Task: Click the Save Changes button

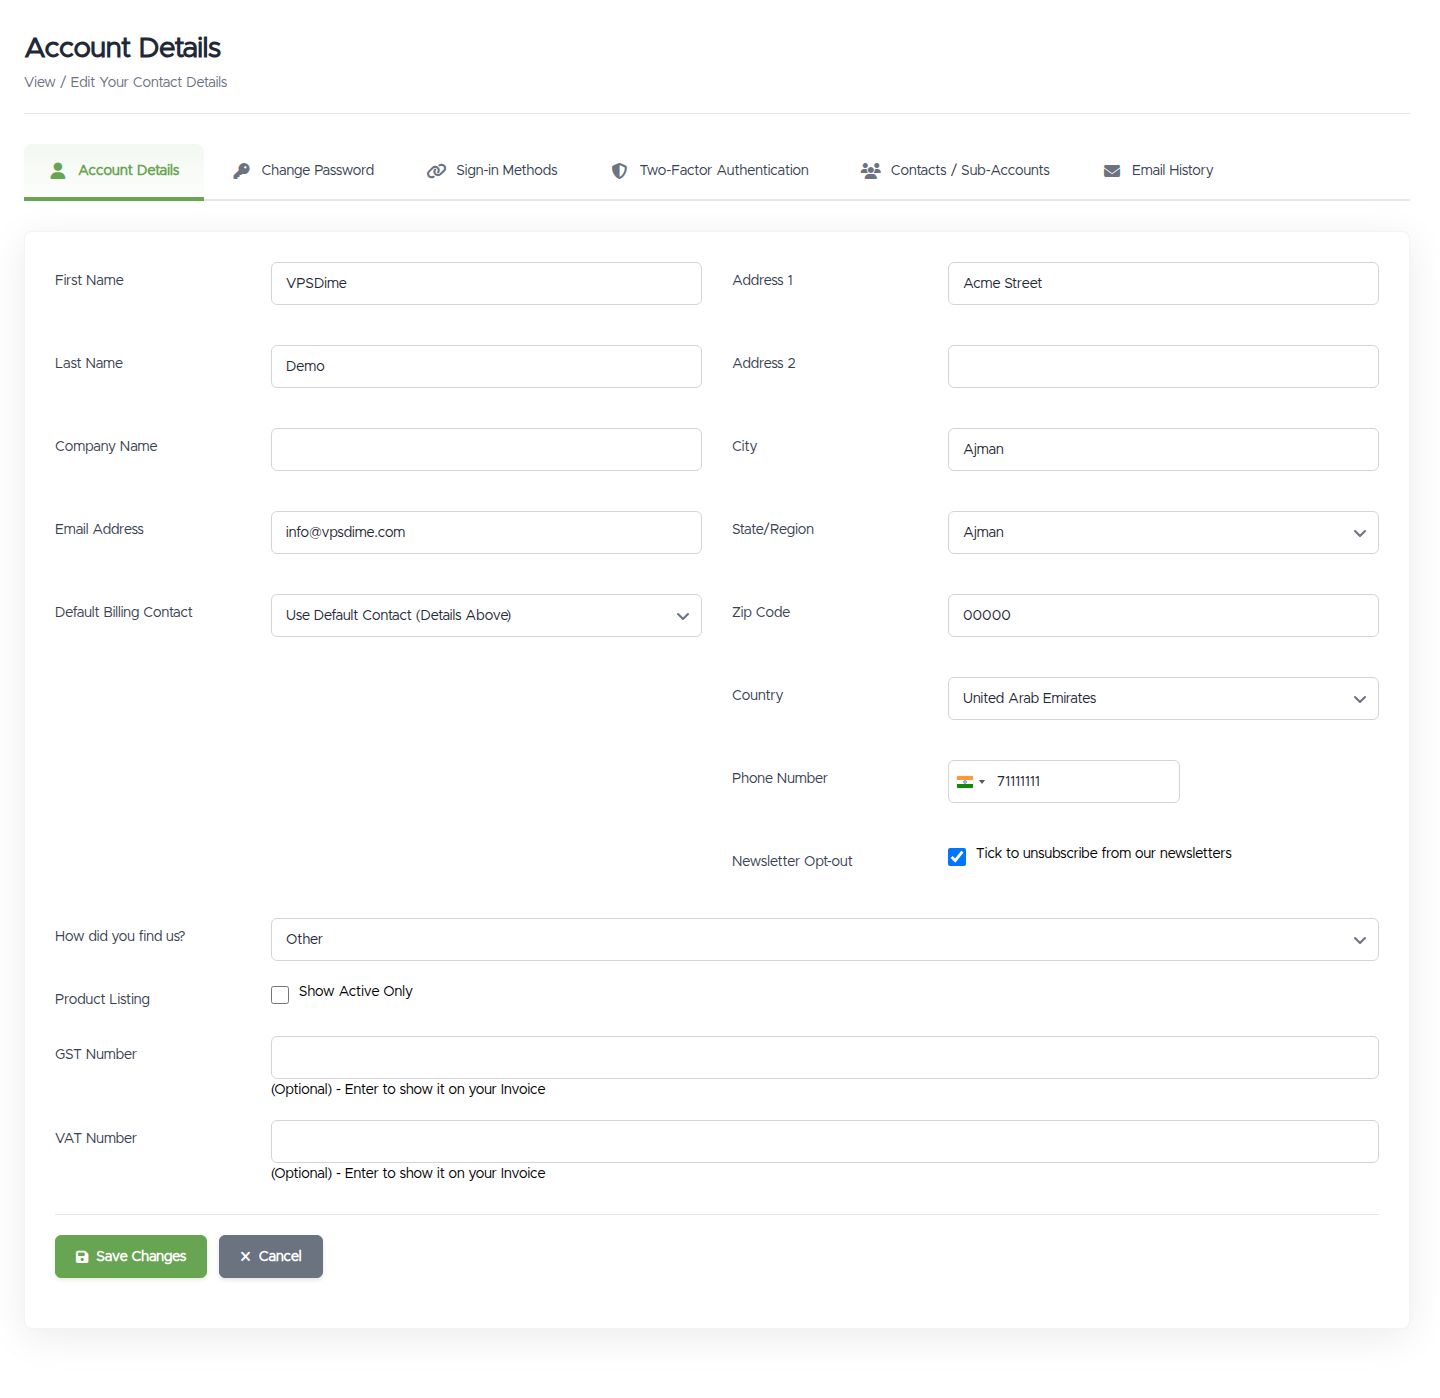Action: click(131, 1257)
